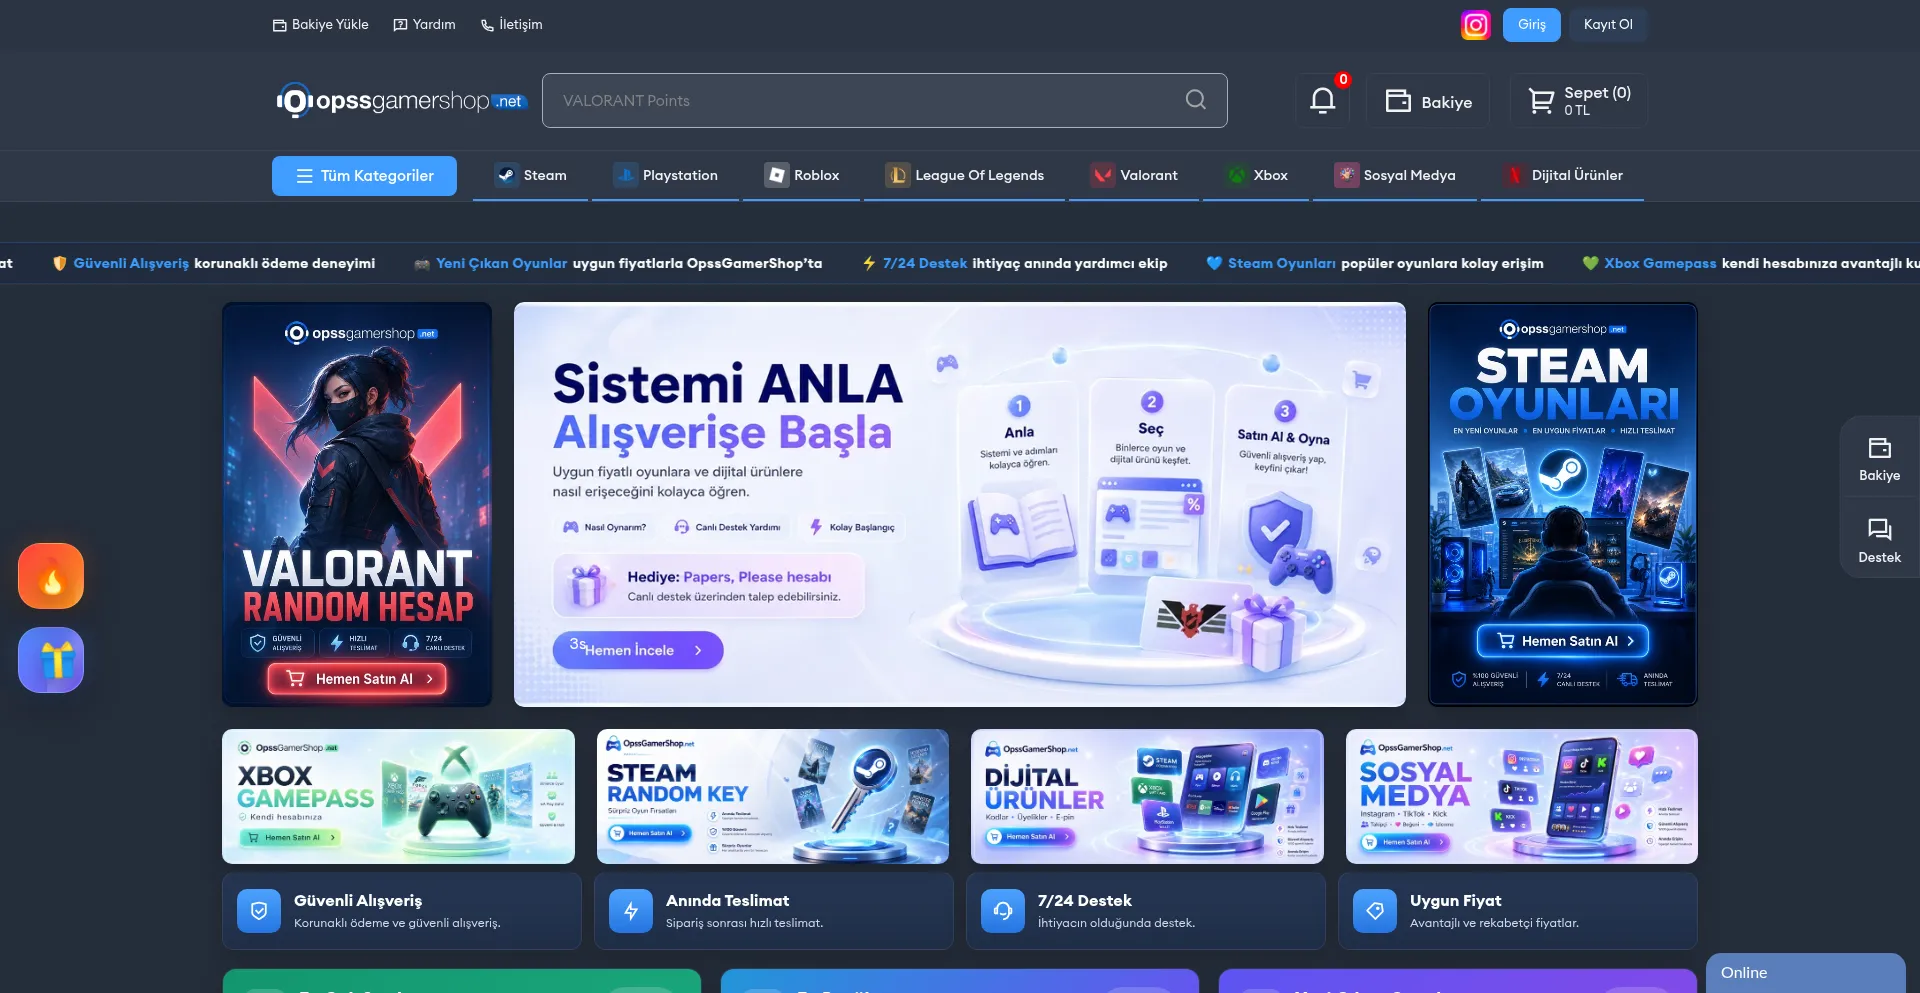Click the Uygun Fiyat tag icon

click(1375, 911)
